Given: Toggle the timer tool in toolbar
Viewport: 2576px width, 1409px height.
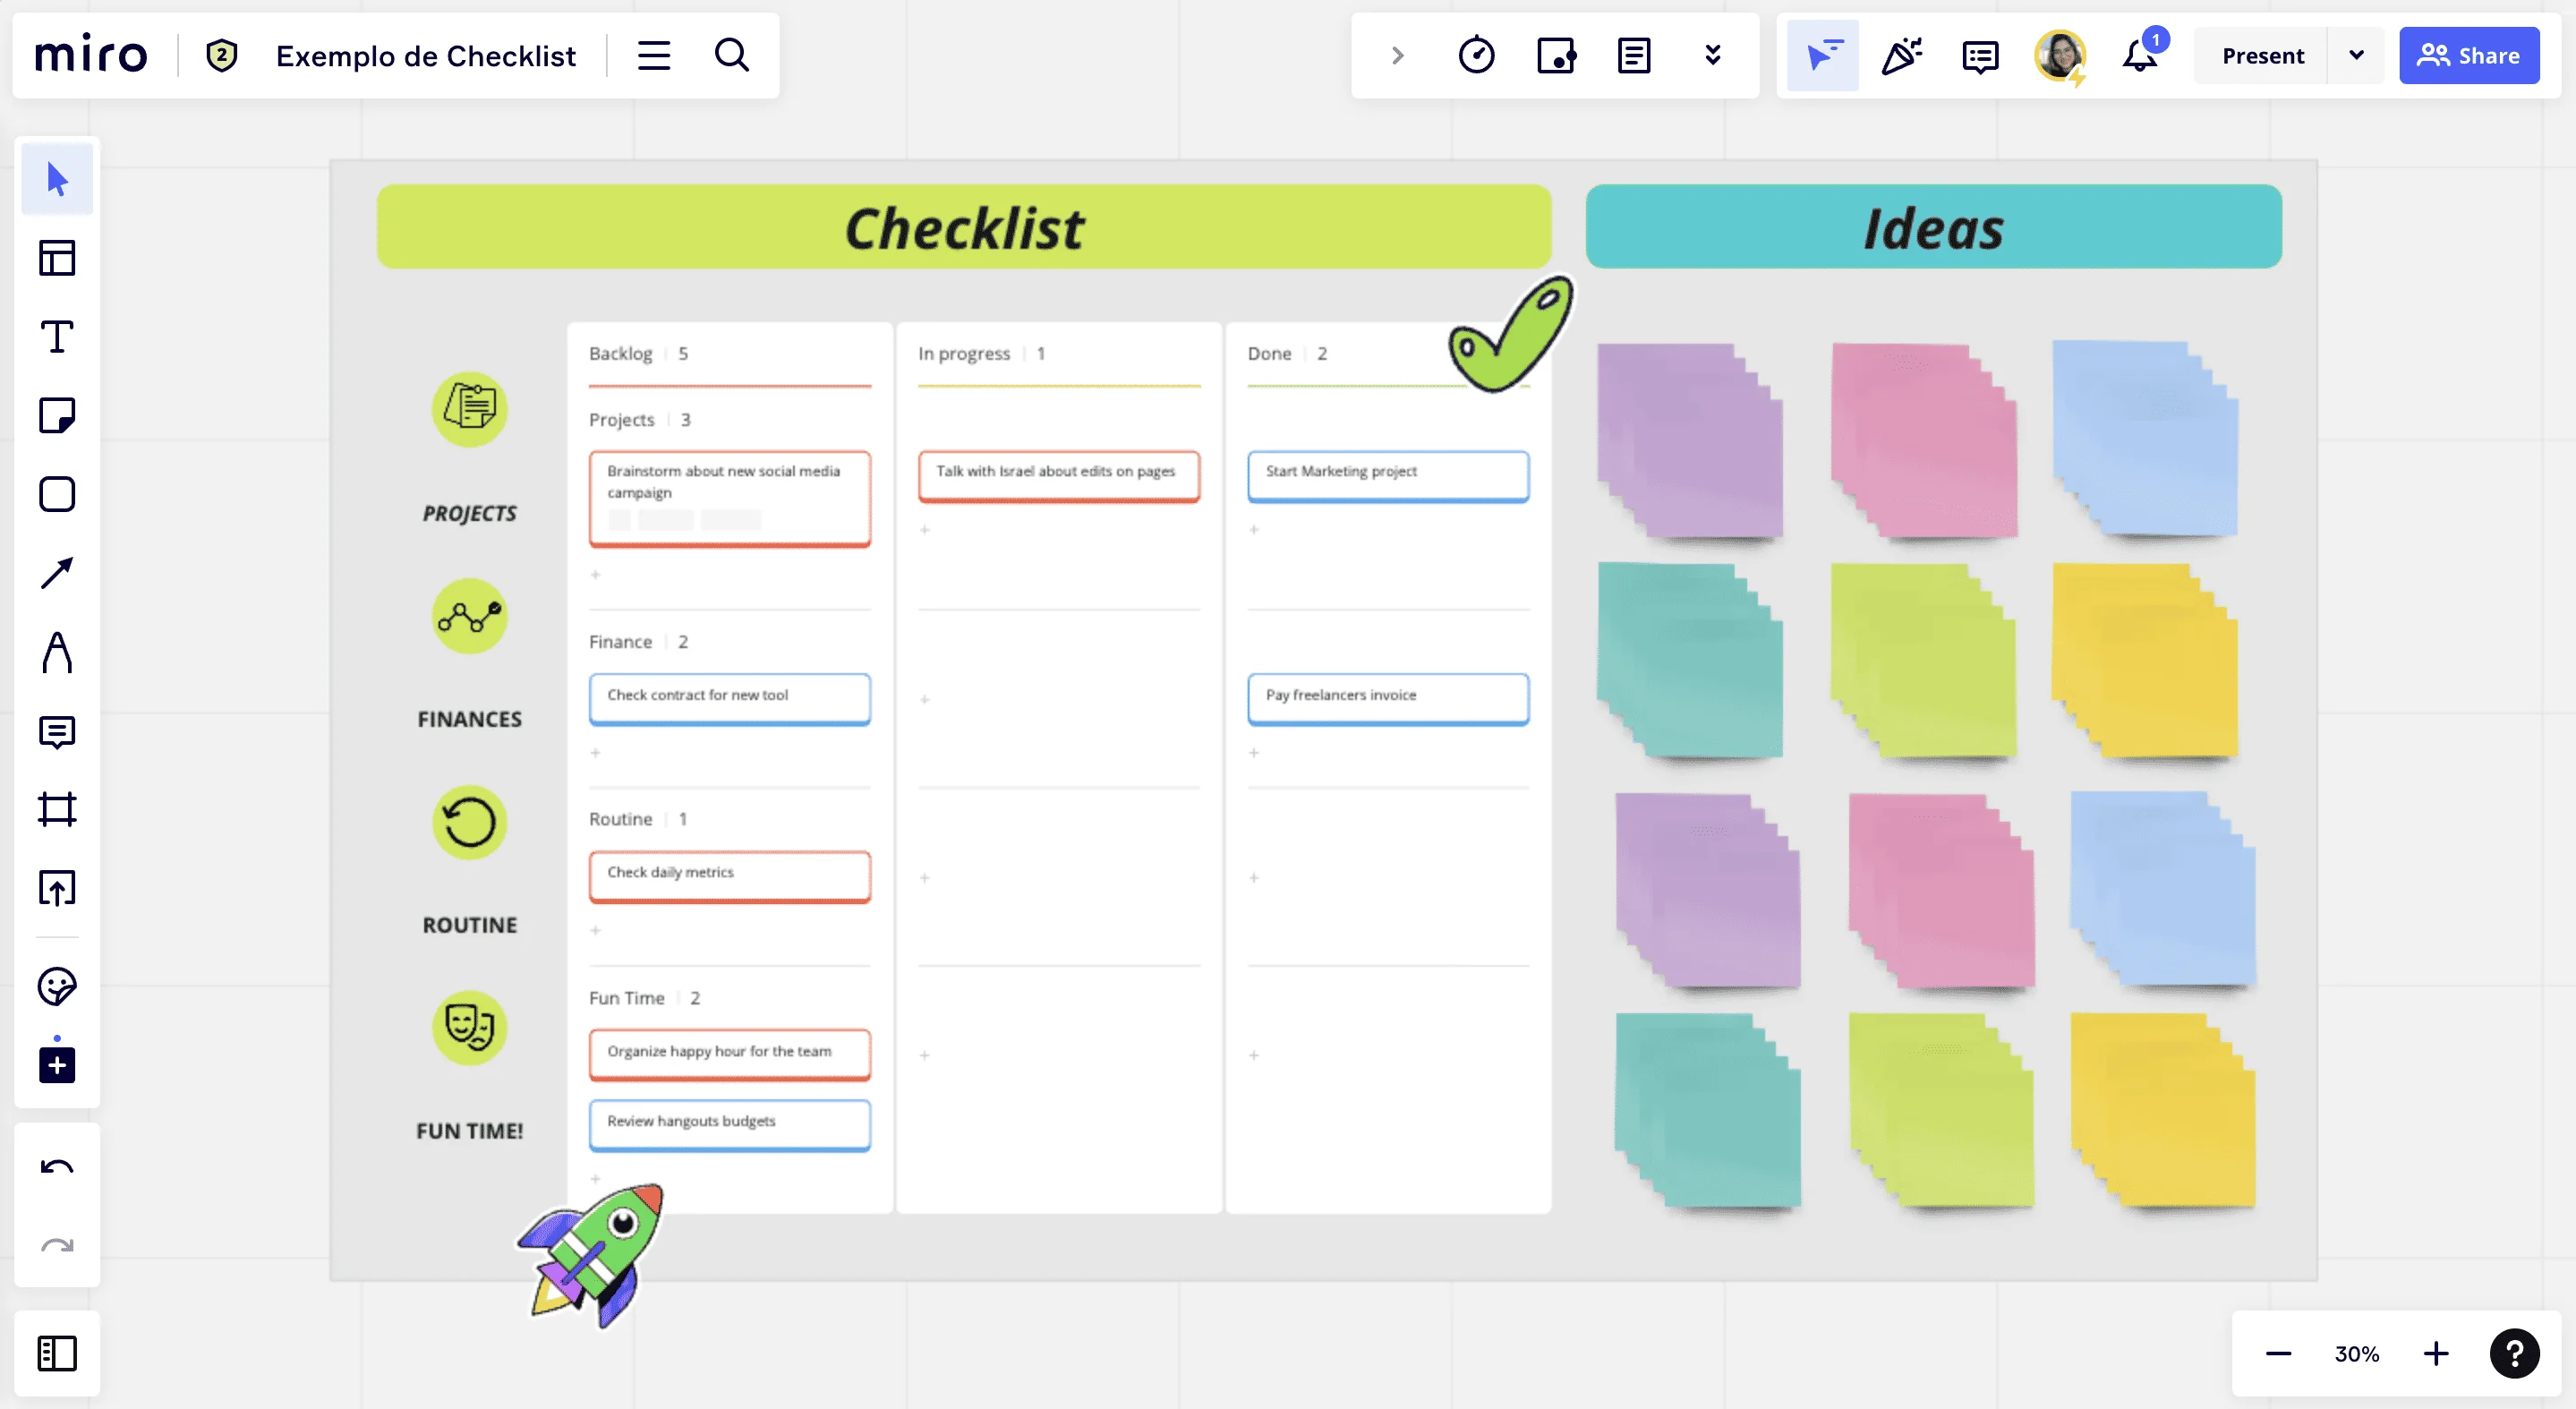Looking at the screenshot, I should (1476, 54).
